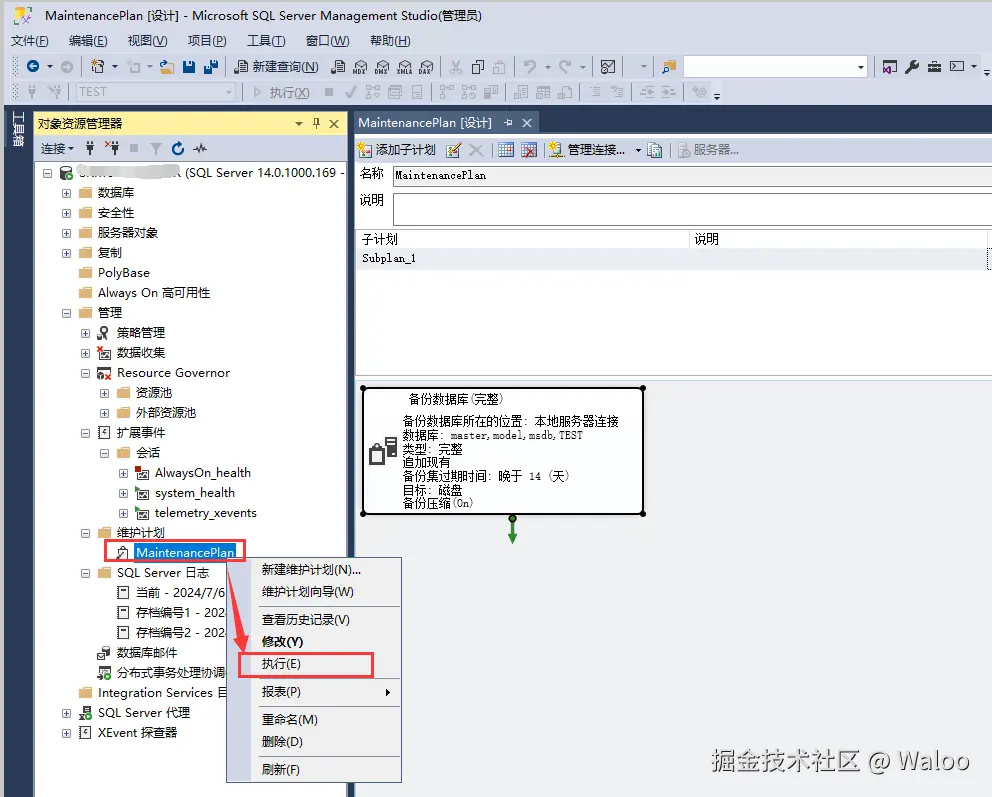Open the 工具(T) menu
The width and height of the screenshot is (992, 797).
(x=266, y=40)
